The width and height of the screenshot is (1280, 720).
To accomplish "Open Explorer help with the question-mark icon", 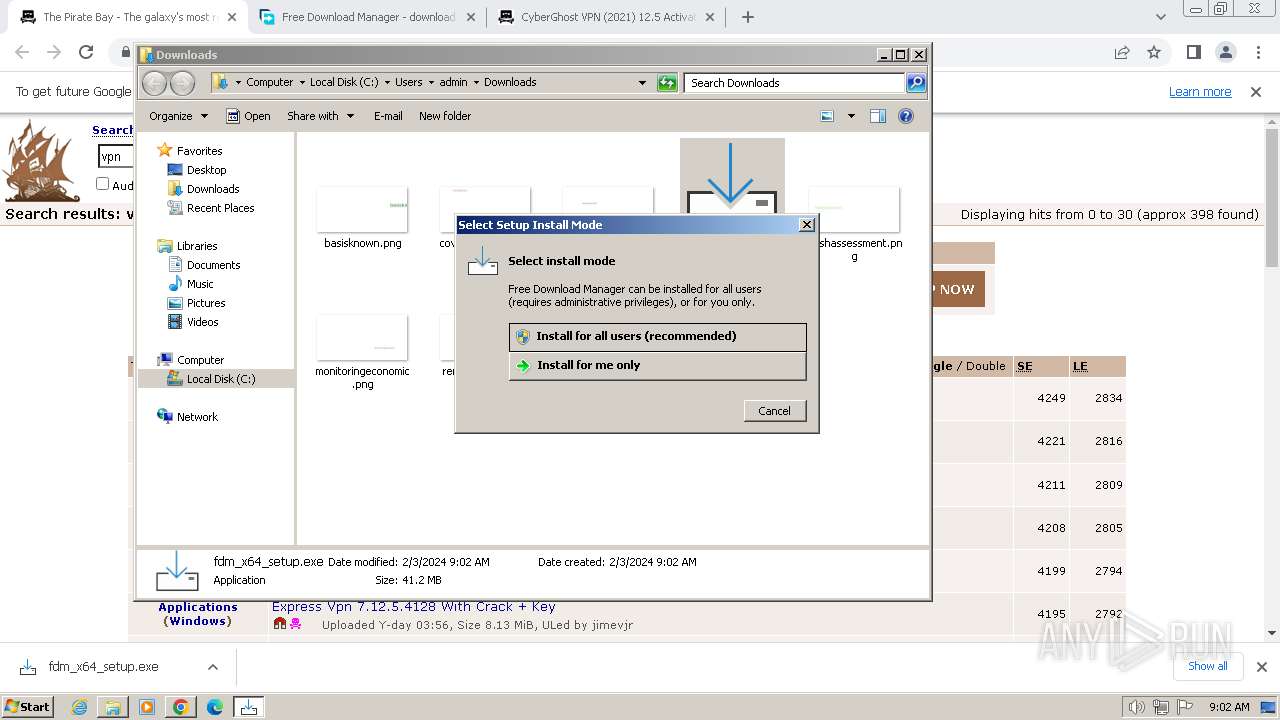I will coord(906,116).
